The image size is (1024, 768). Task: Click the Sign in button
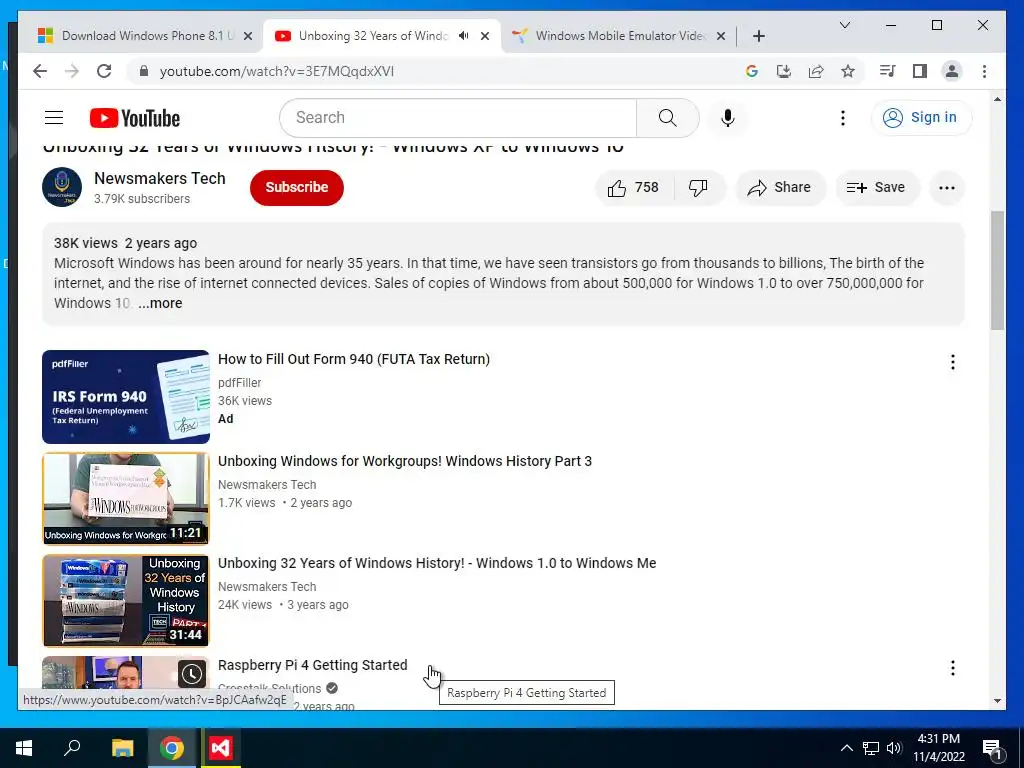921,118
